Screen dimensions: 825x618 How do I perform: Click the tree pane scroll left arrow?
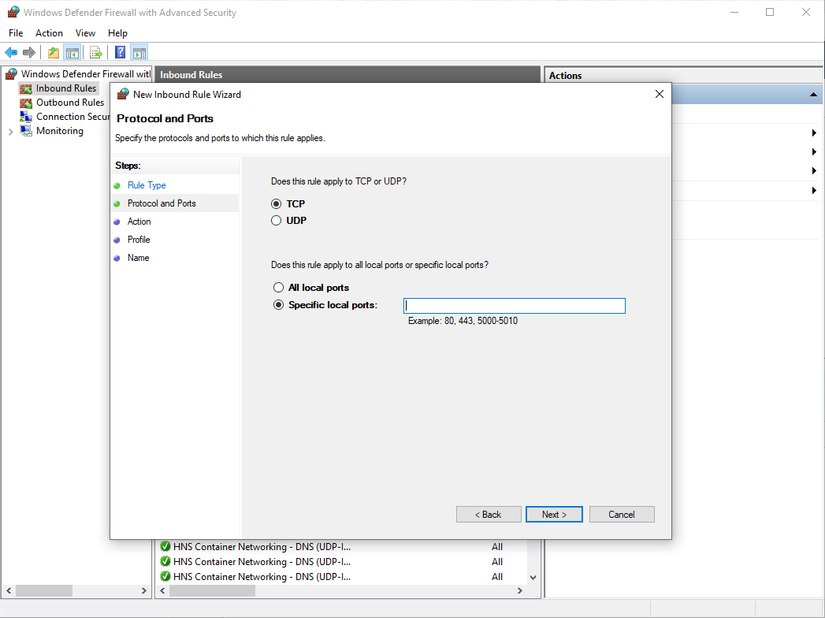point(8,591)
